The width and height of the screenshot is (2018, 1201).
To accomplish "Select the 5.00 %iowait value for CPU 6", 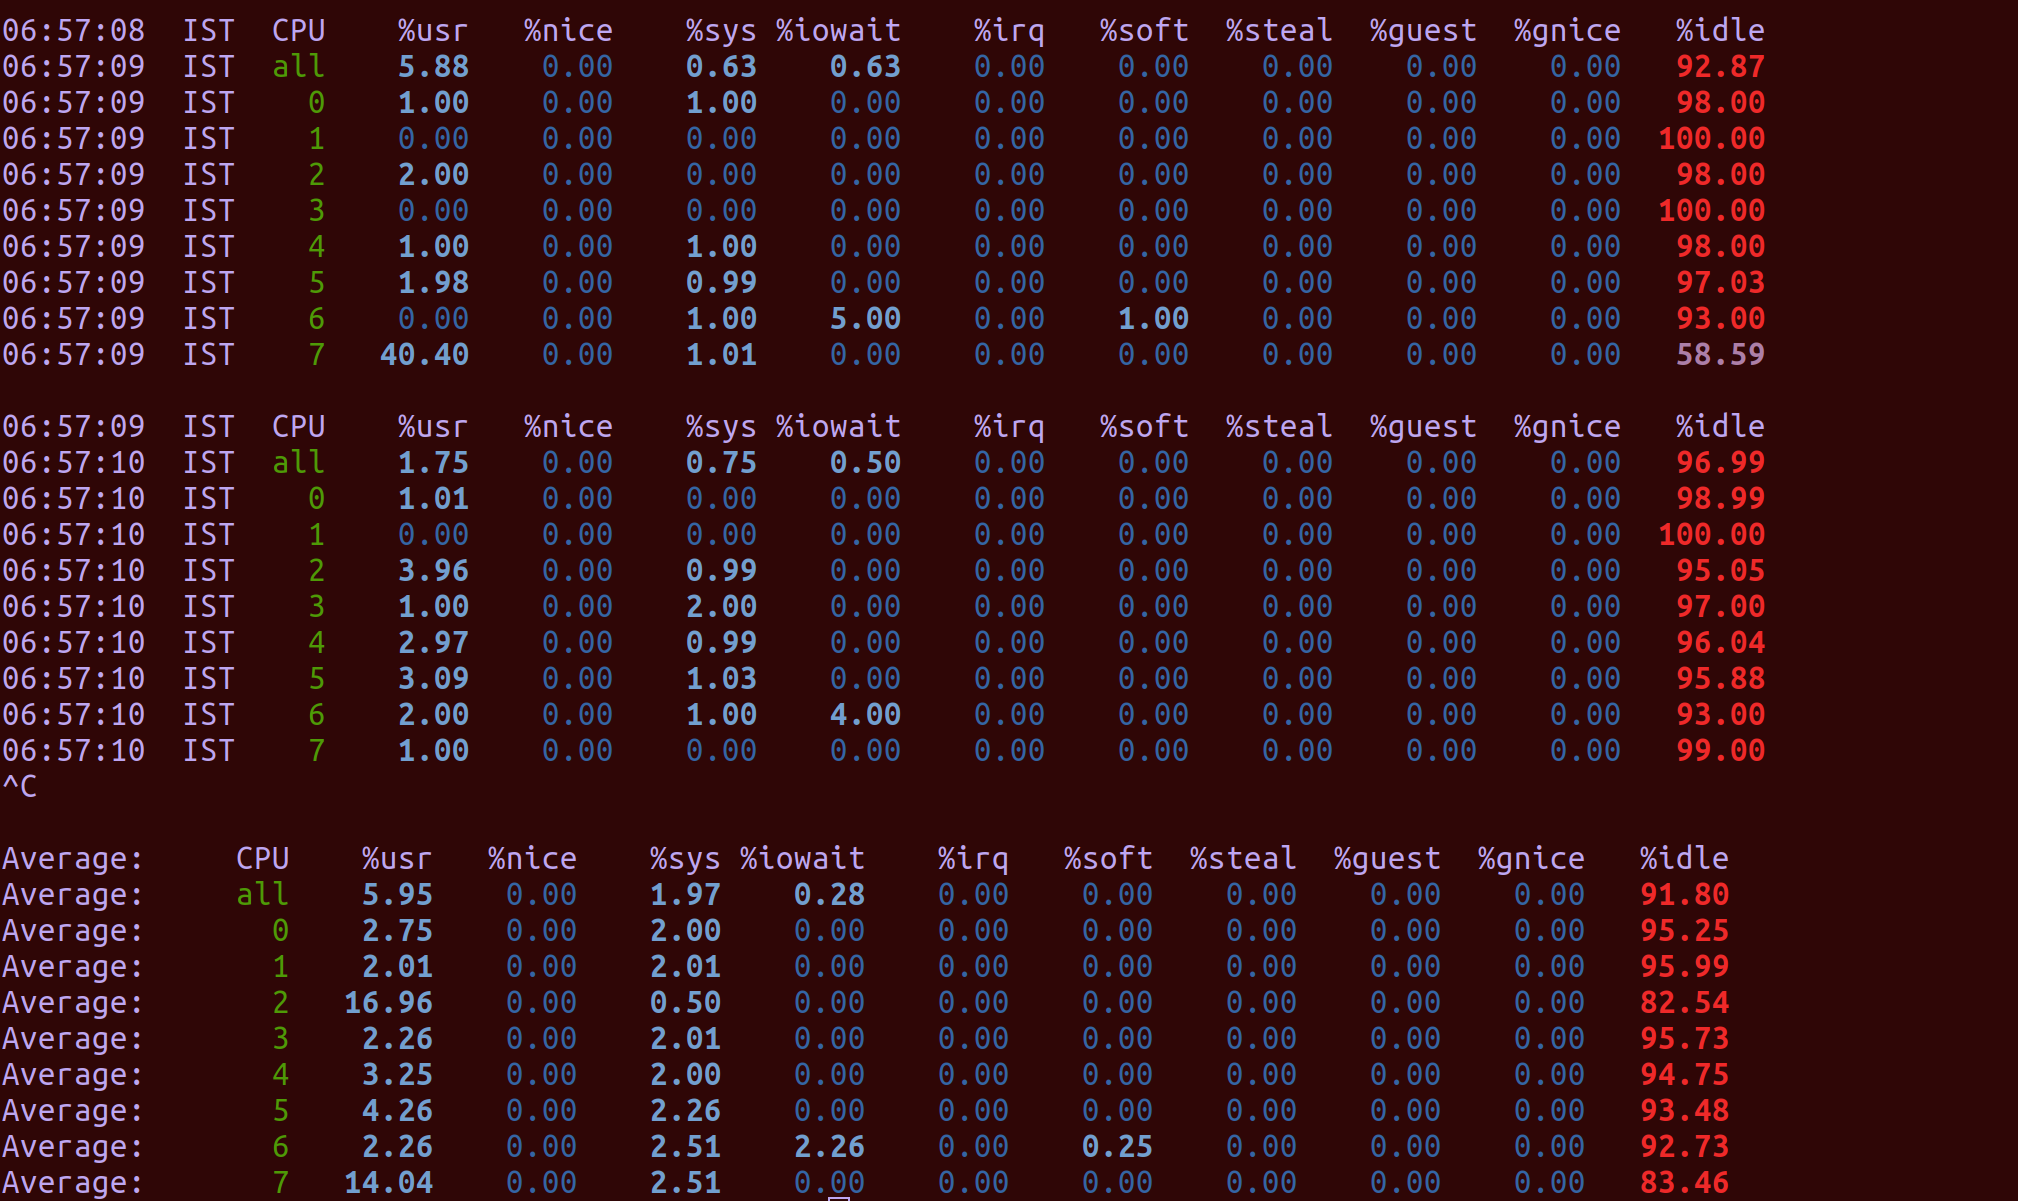I will click(x=865, y=319).
